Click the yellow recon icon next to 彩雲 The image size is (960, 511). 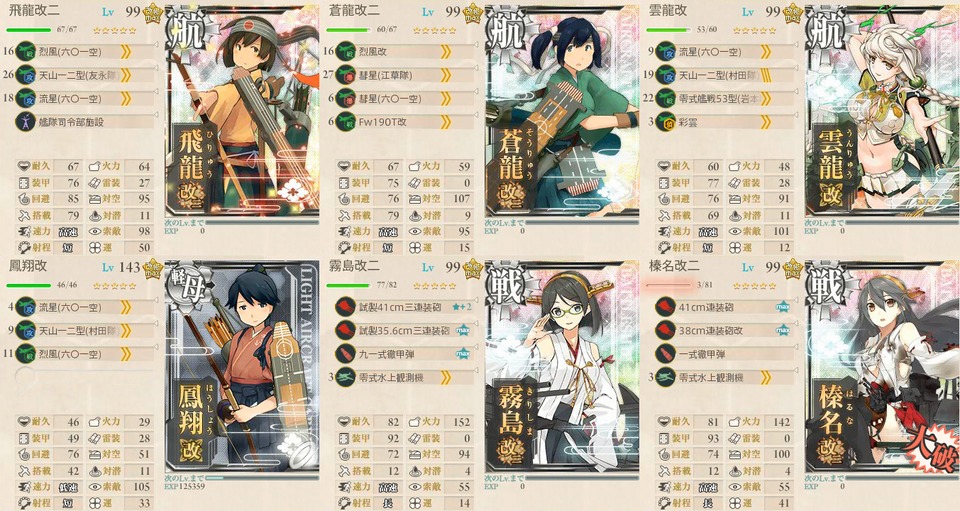(666, 122)
